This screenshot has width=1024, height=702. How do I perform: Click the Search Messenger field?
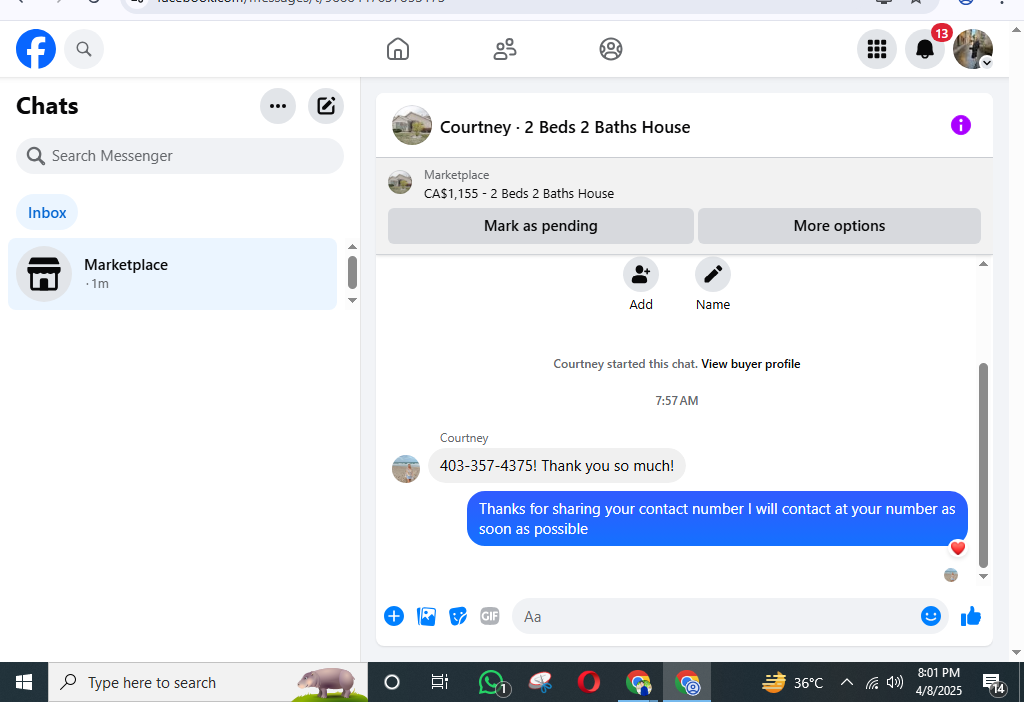coord(180,156)
